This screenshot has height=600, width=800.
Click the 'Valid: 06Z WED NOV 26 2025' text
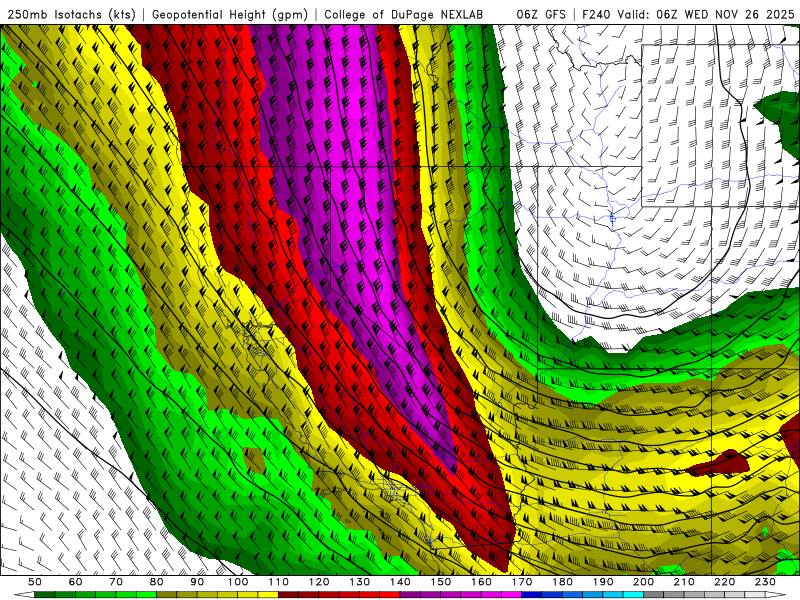pos(706,15)
